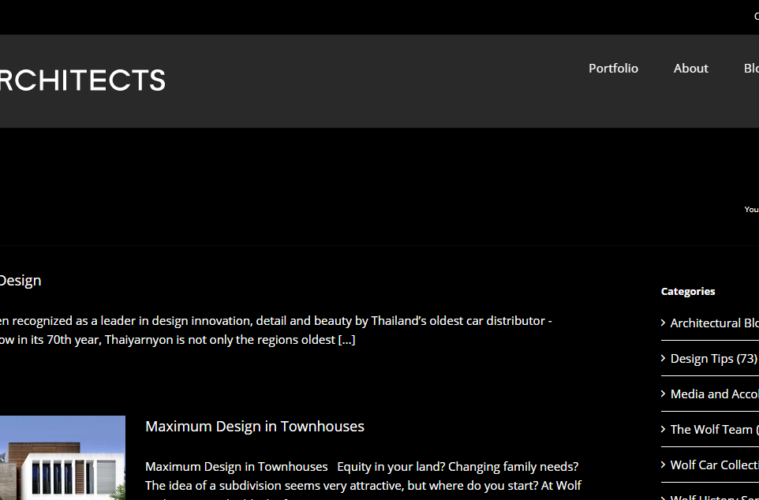Open Design Tips (73) category
The width and height of the screenshot is (759, 500).
714,358
